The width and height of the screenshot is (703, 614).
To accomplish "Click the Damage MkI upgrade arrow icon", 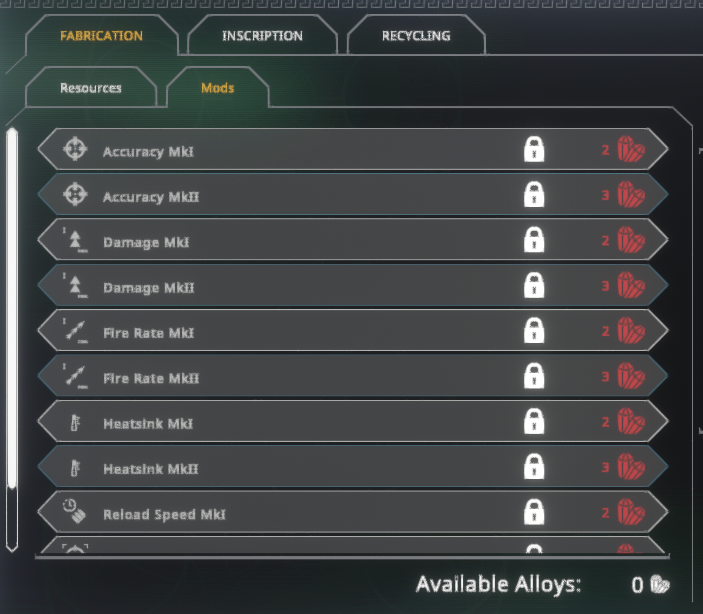I will coord(75,241).
